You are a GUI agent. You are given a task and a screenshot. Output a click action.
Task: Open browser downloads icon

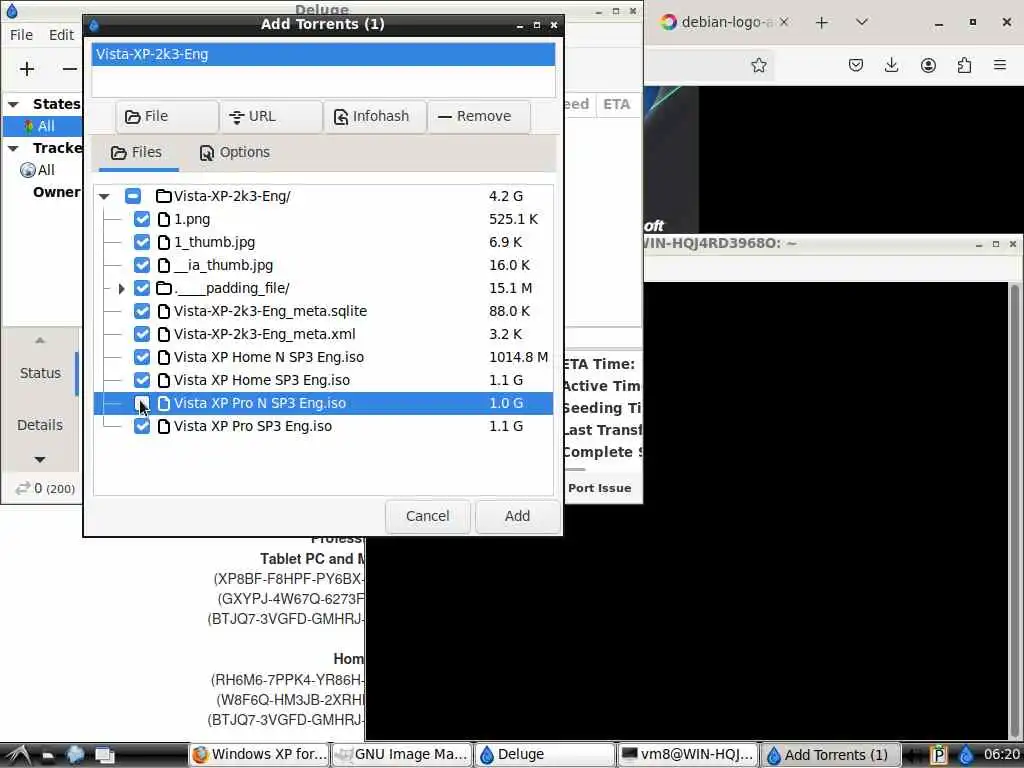(891, 65)
